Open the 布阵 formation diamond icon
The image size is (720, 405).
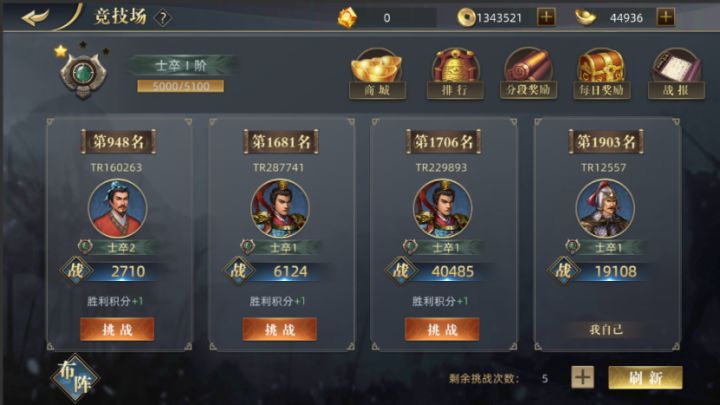[75, 377]
